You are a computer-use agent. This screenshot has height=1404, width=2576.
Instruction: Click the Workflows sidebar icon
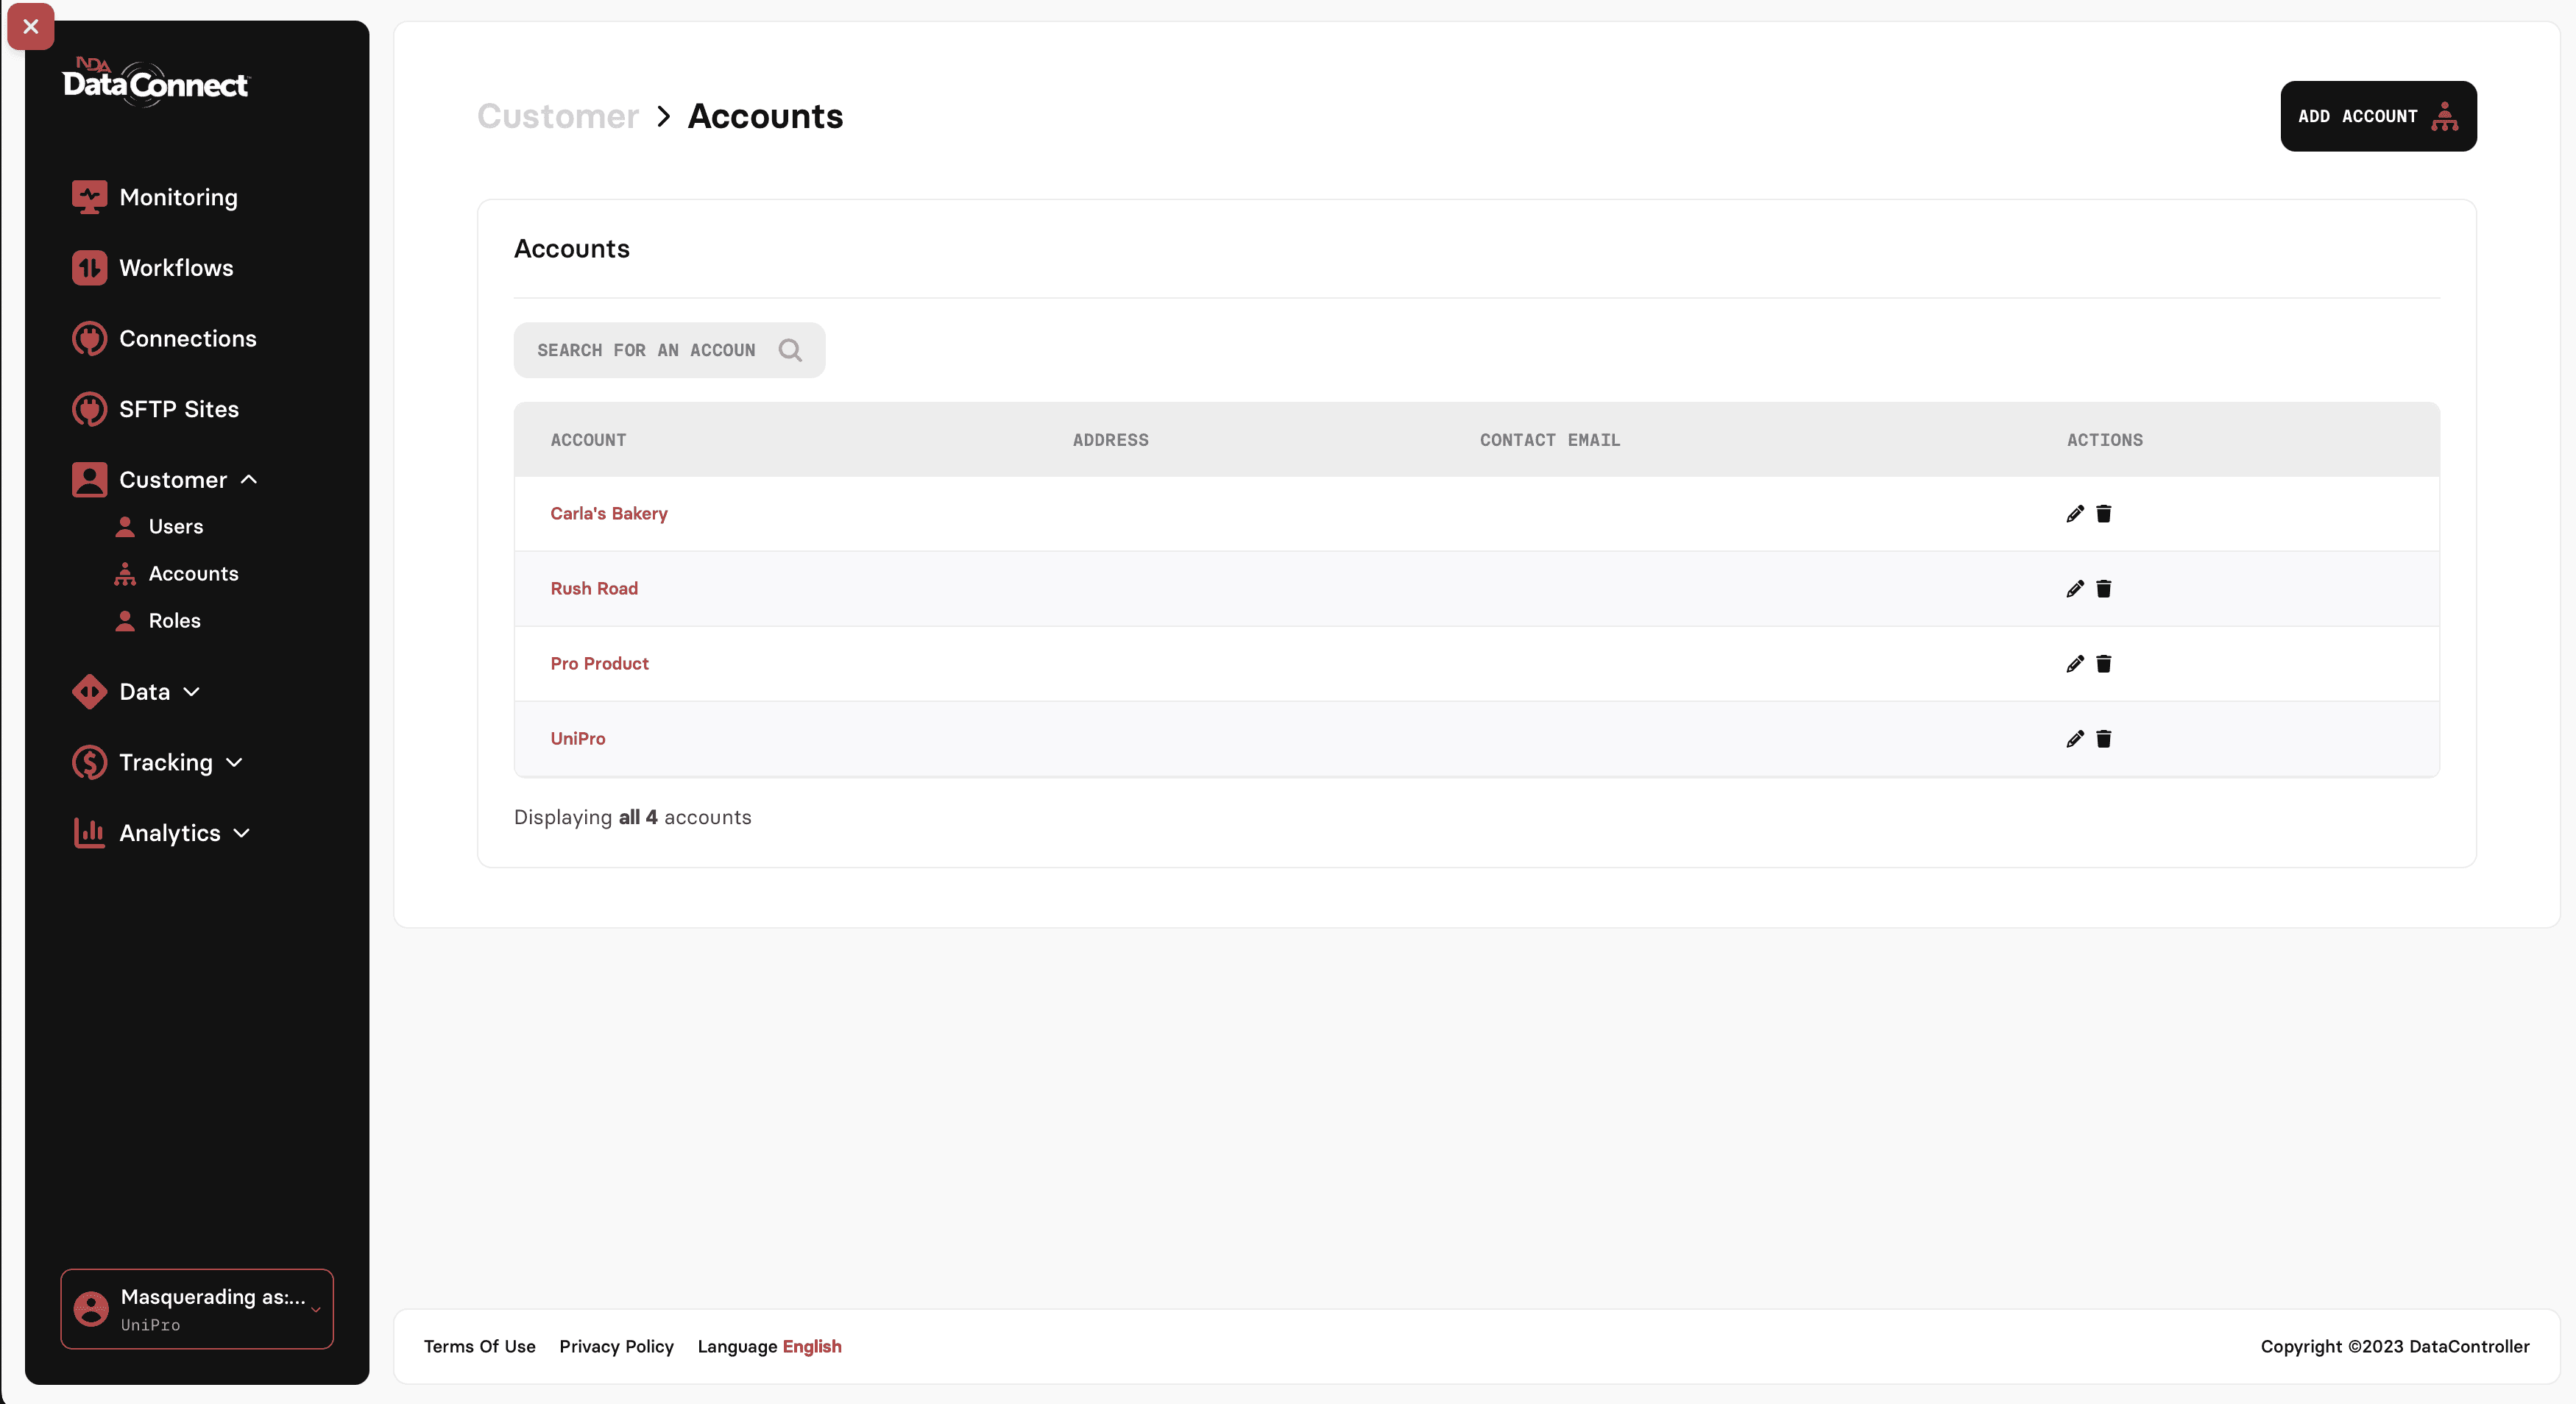[x=89, y=268]
